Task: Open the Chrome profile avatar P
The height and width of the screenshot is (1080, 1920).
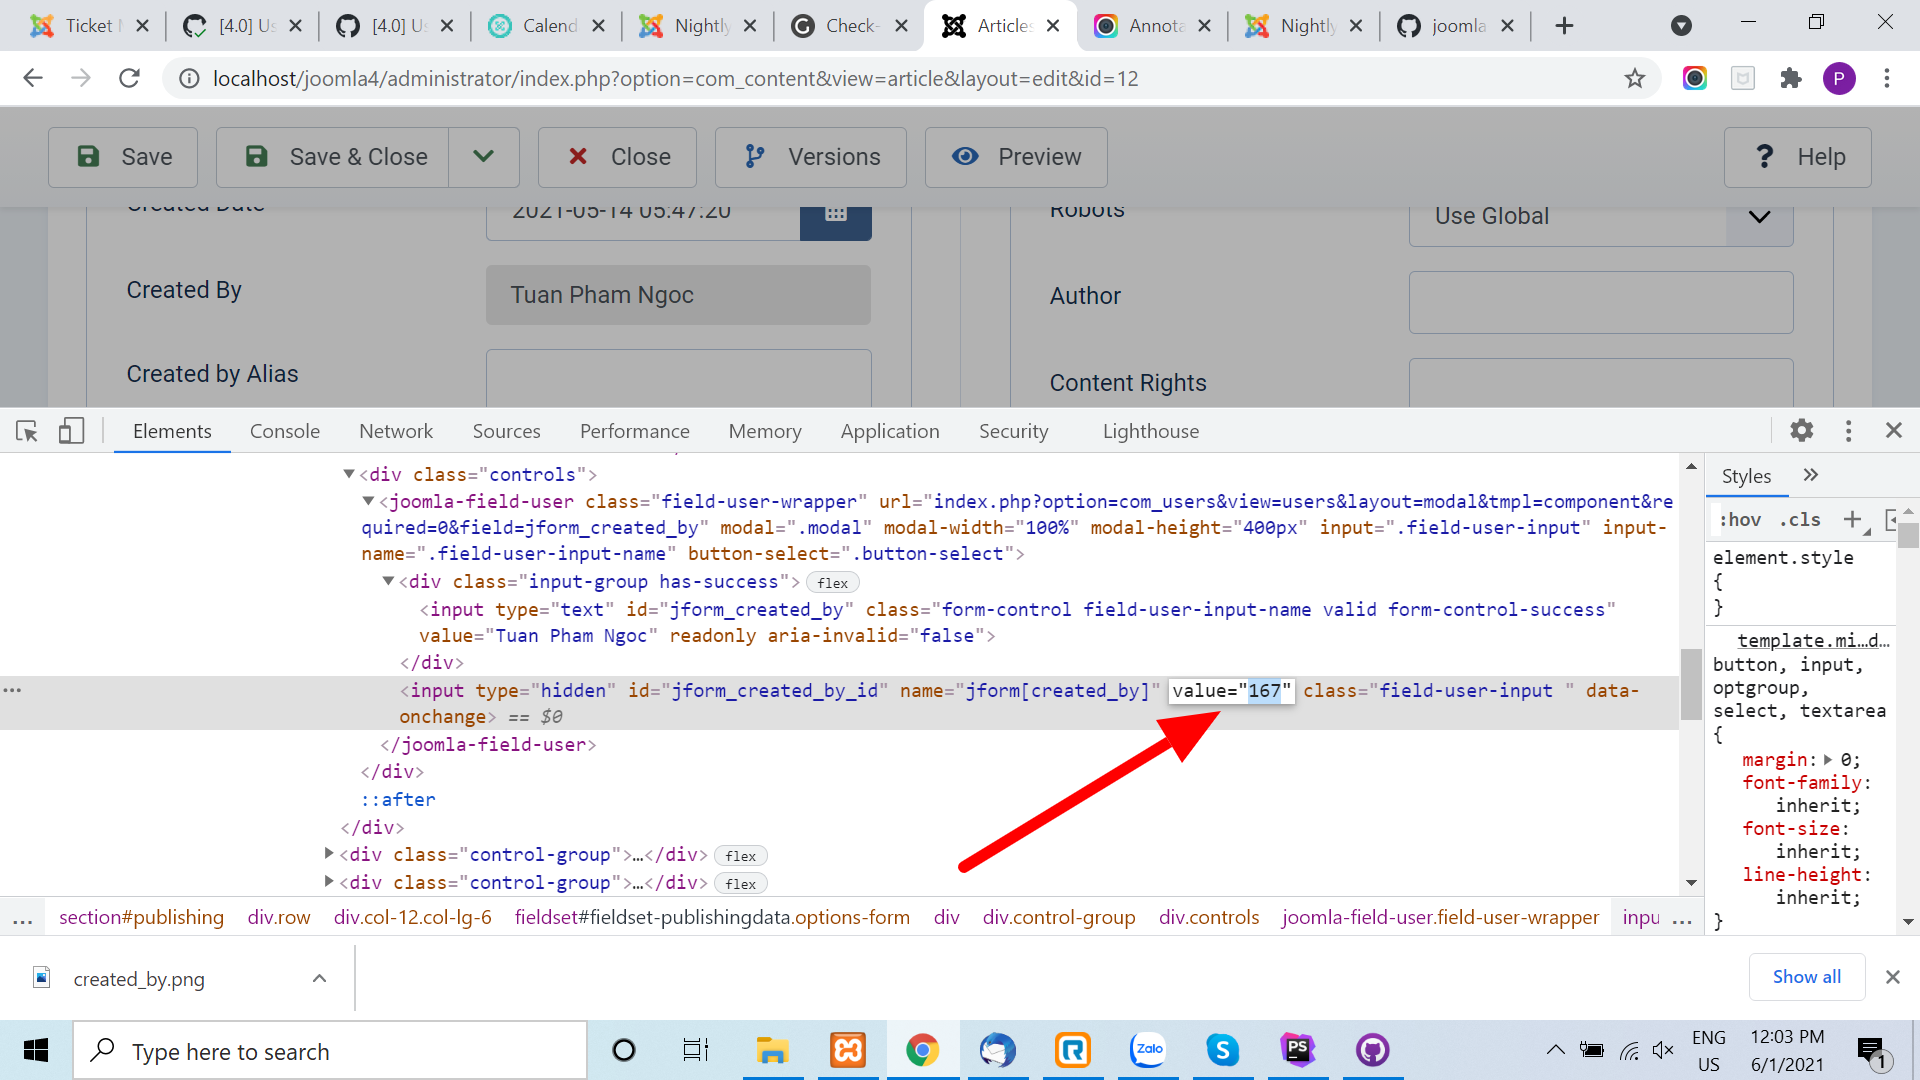Action: pyautogui.click(x=1839, y=78)
